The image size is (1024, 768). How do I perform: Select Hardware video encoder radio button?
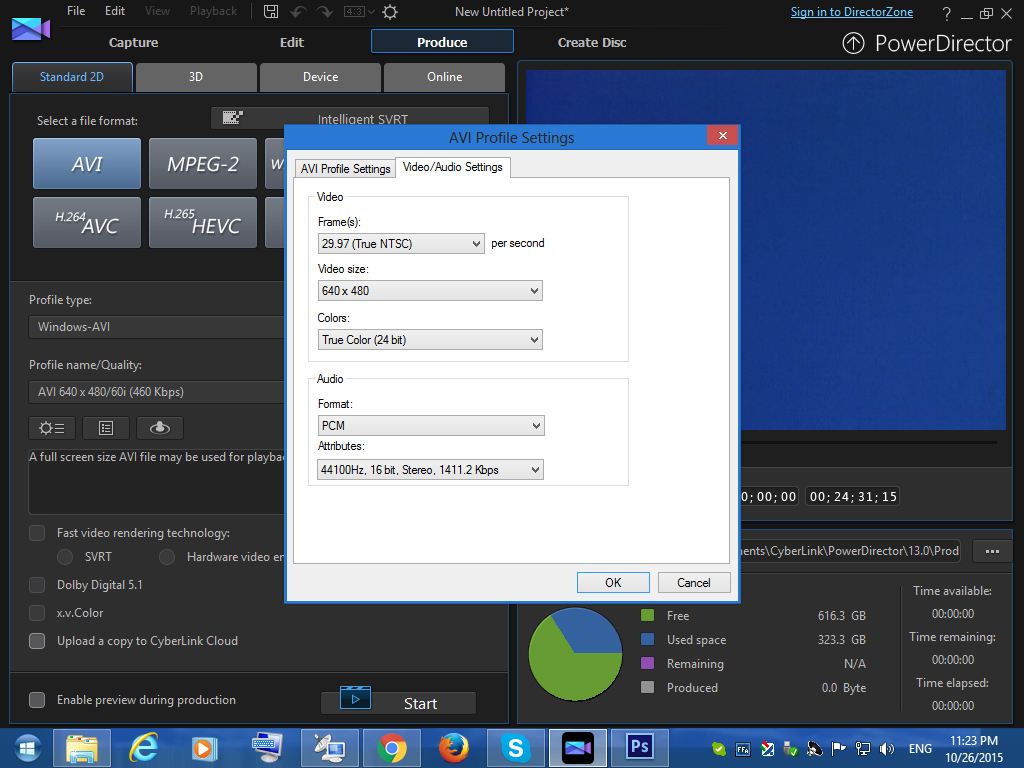click(x=167, y=557)
